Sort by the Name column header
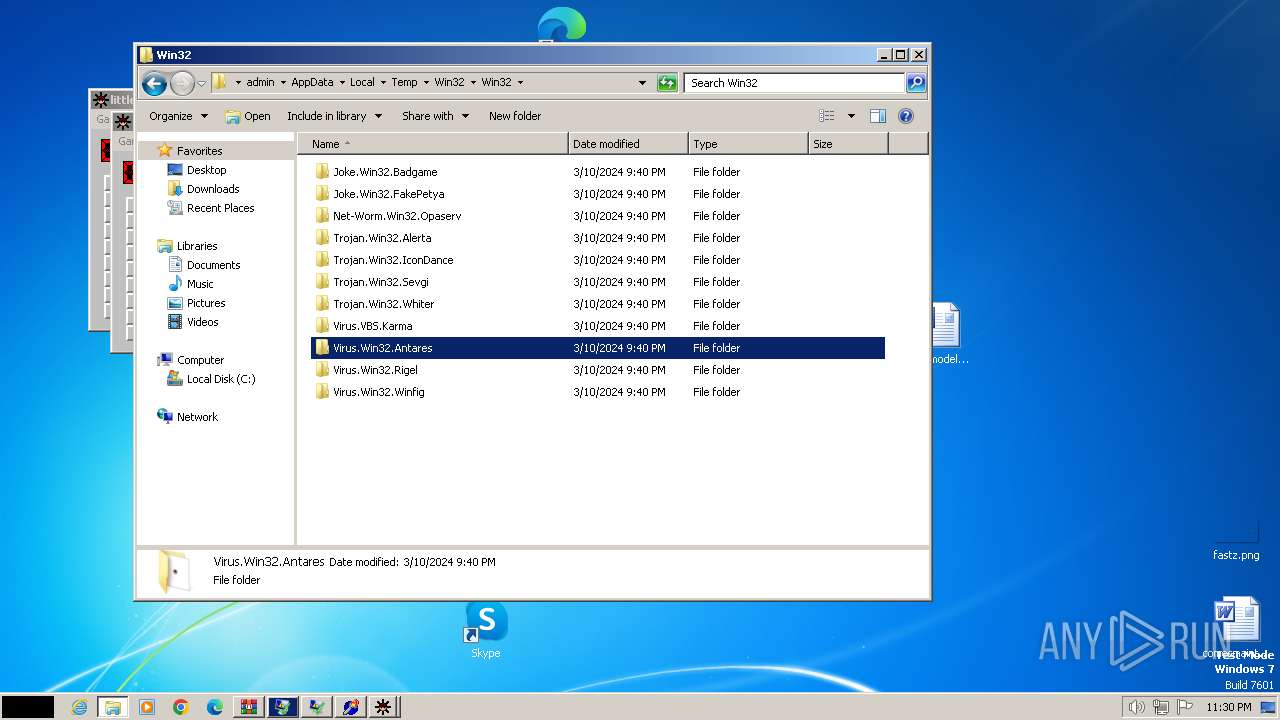The height and width of the screenshot is (720, 1280). click(433, 144)
